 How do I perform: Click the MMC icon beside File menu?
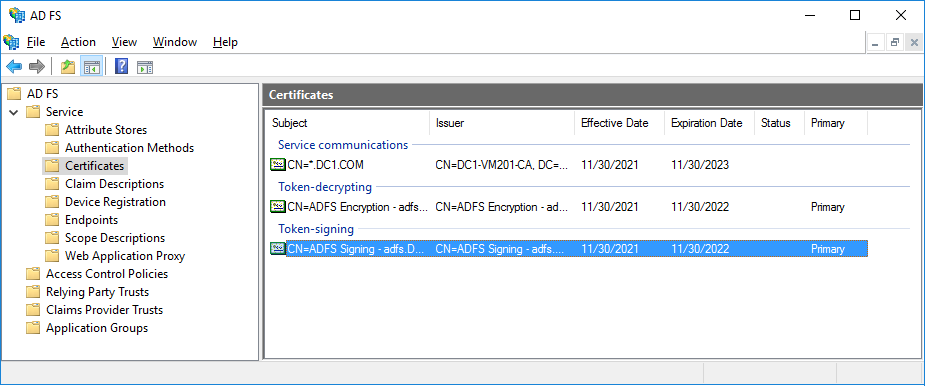coord(11,42)
